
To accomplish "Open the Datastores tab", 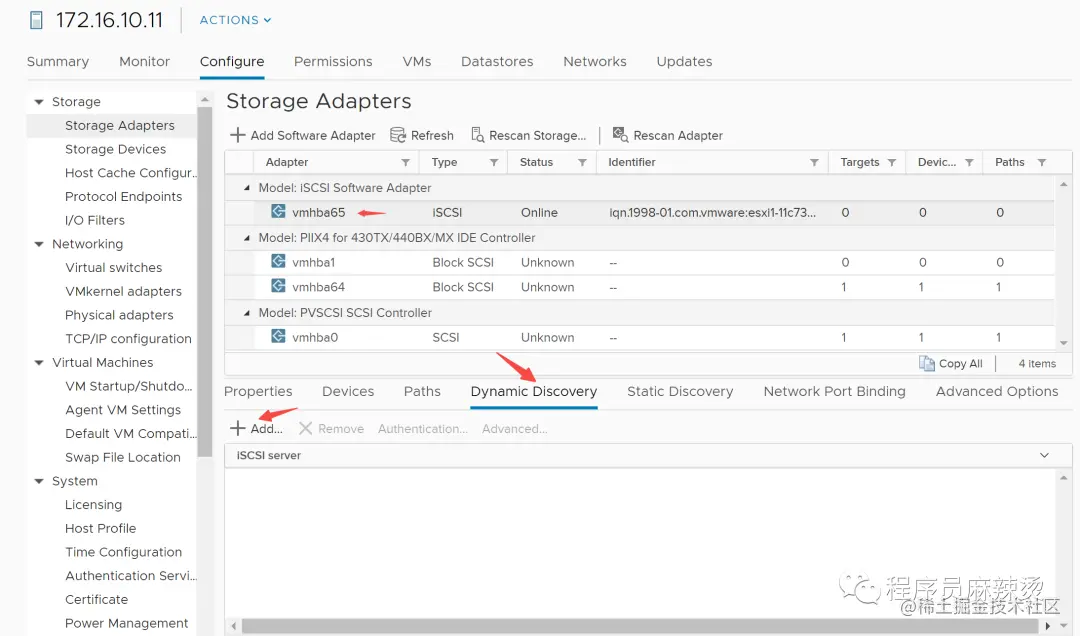I will tap(497, 61).
